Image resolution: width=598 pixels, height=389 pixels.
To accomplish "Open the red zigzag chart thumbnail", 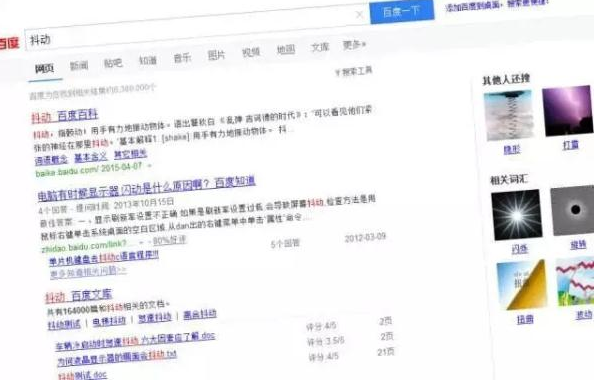I will coord(575,282).
